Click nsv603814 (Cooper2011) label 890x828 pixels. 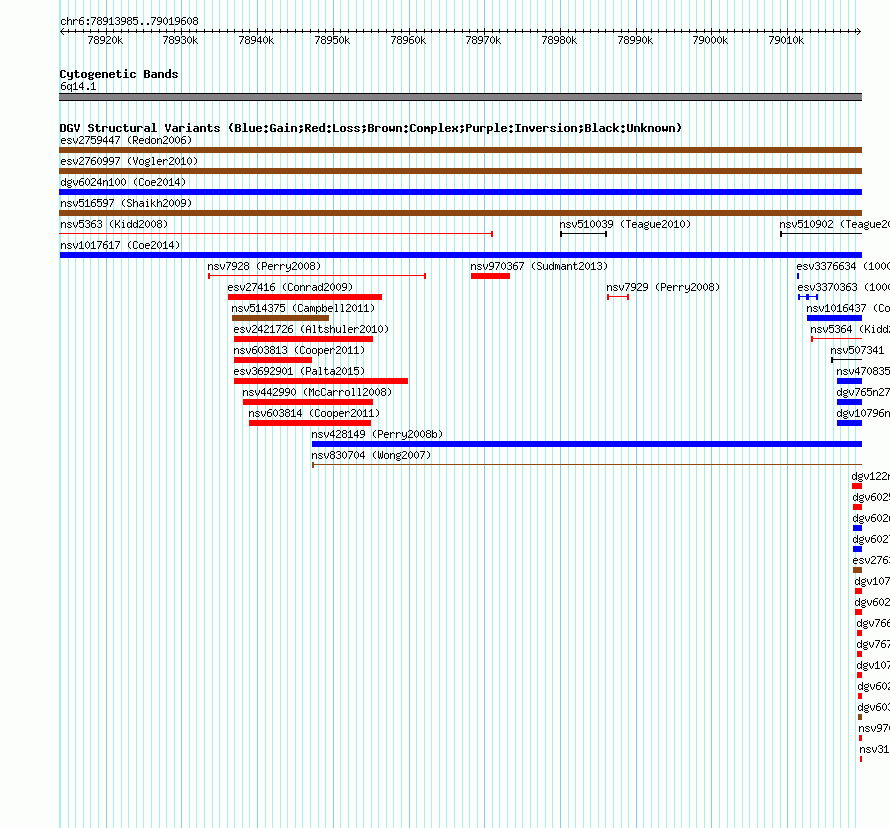314,413
